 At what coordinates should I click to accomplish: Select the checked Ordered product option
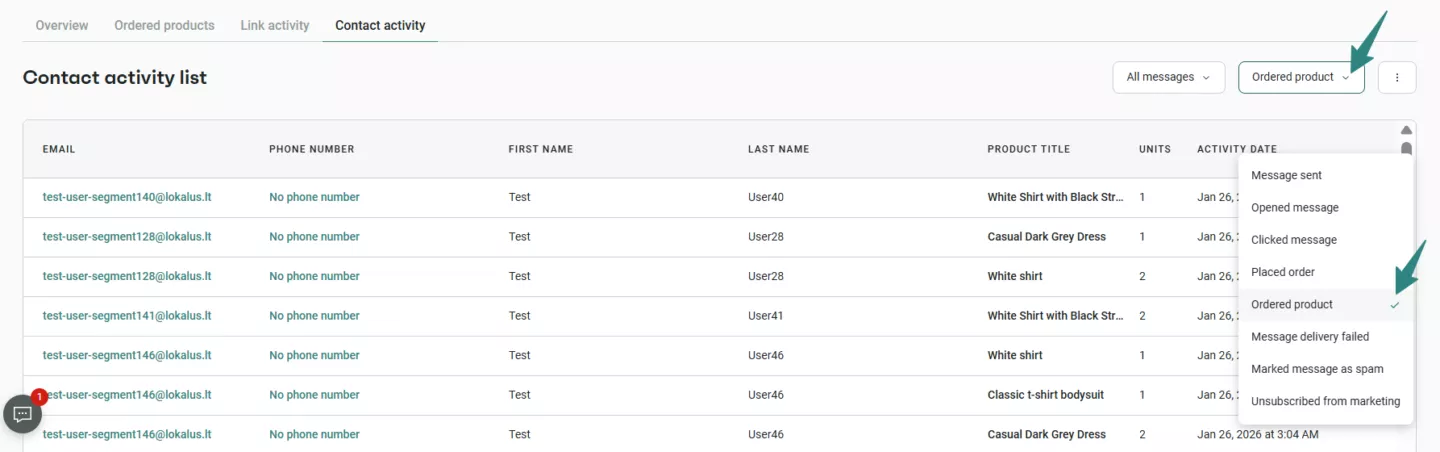[x=1292, y=304]
